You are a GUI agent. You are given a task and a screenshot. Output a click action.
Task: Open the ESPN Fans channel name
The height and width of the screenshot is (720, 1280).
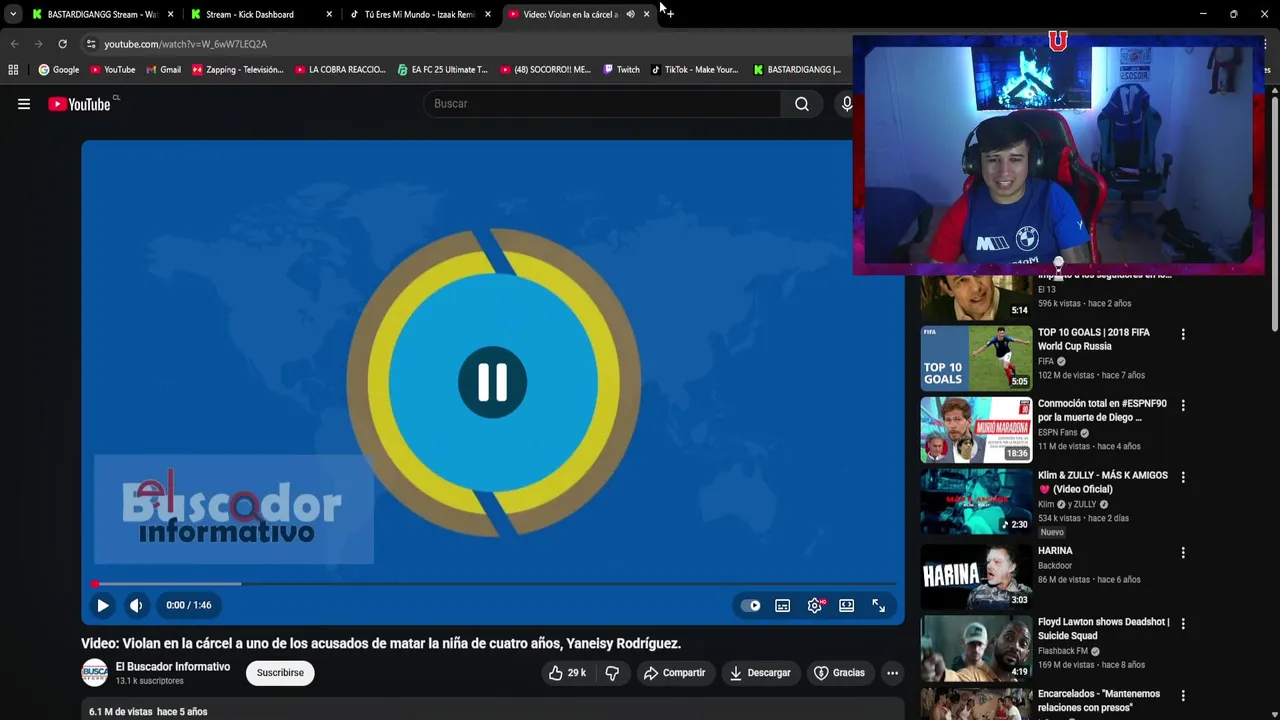pos(1057,433)
